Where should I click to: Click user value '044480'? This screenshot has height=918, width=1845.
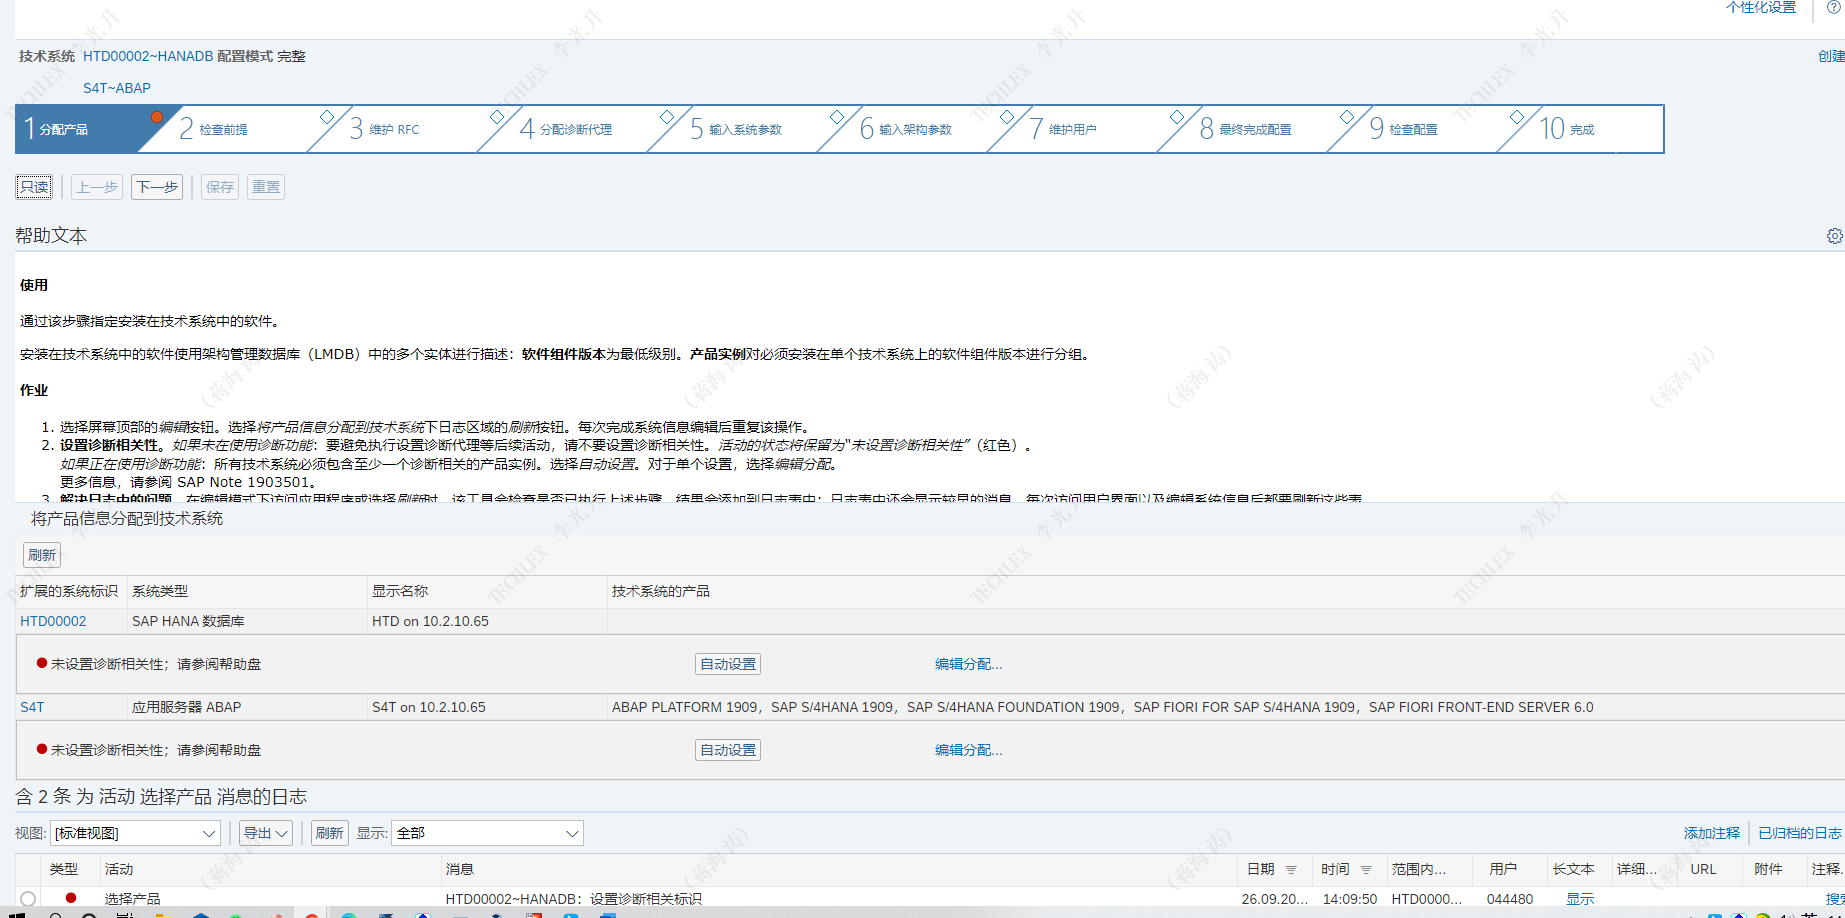(1510, 899)
